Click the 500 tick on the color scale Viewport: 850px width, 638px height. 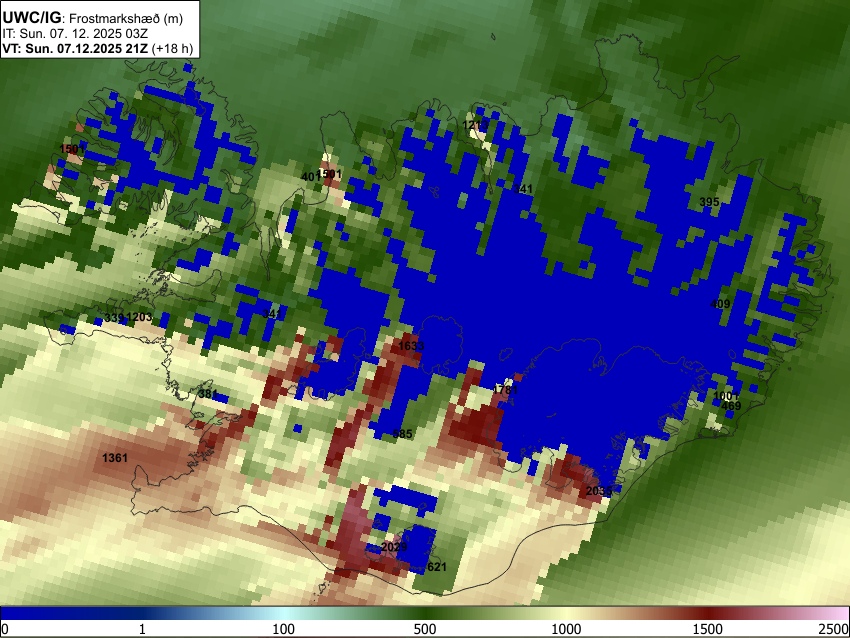(425, 629)
